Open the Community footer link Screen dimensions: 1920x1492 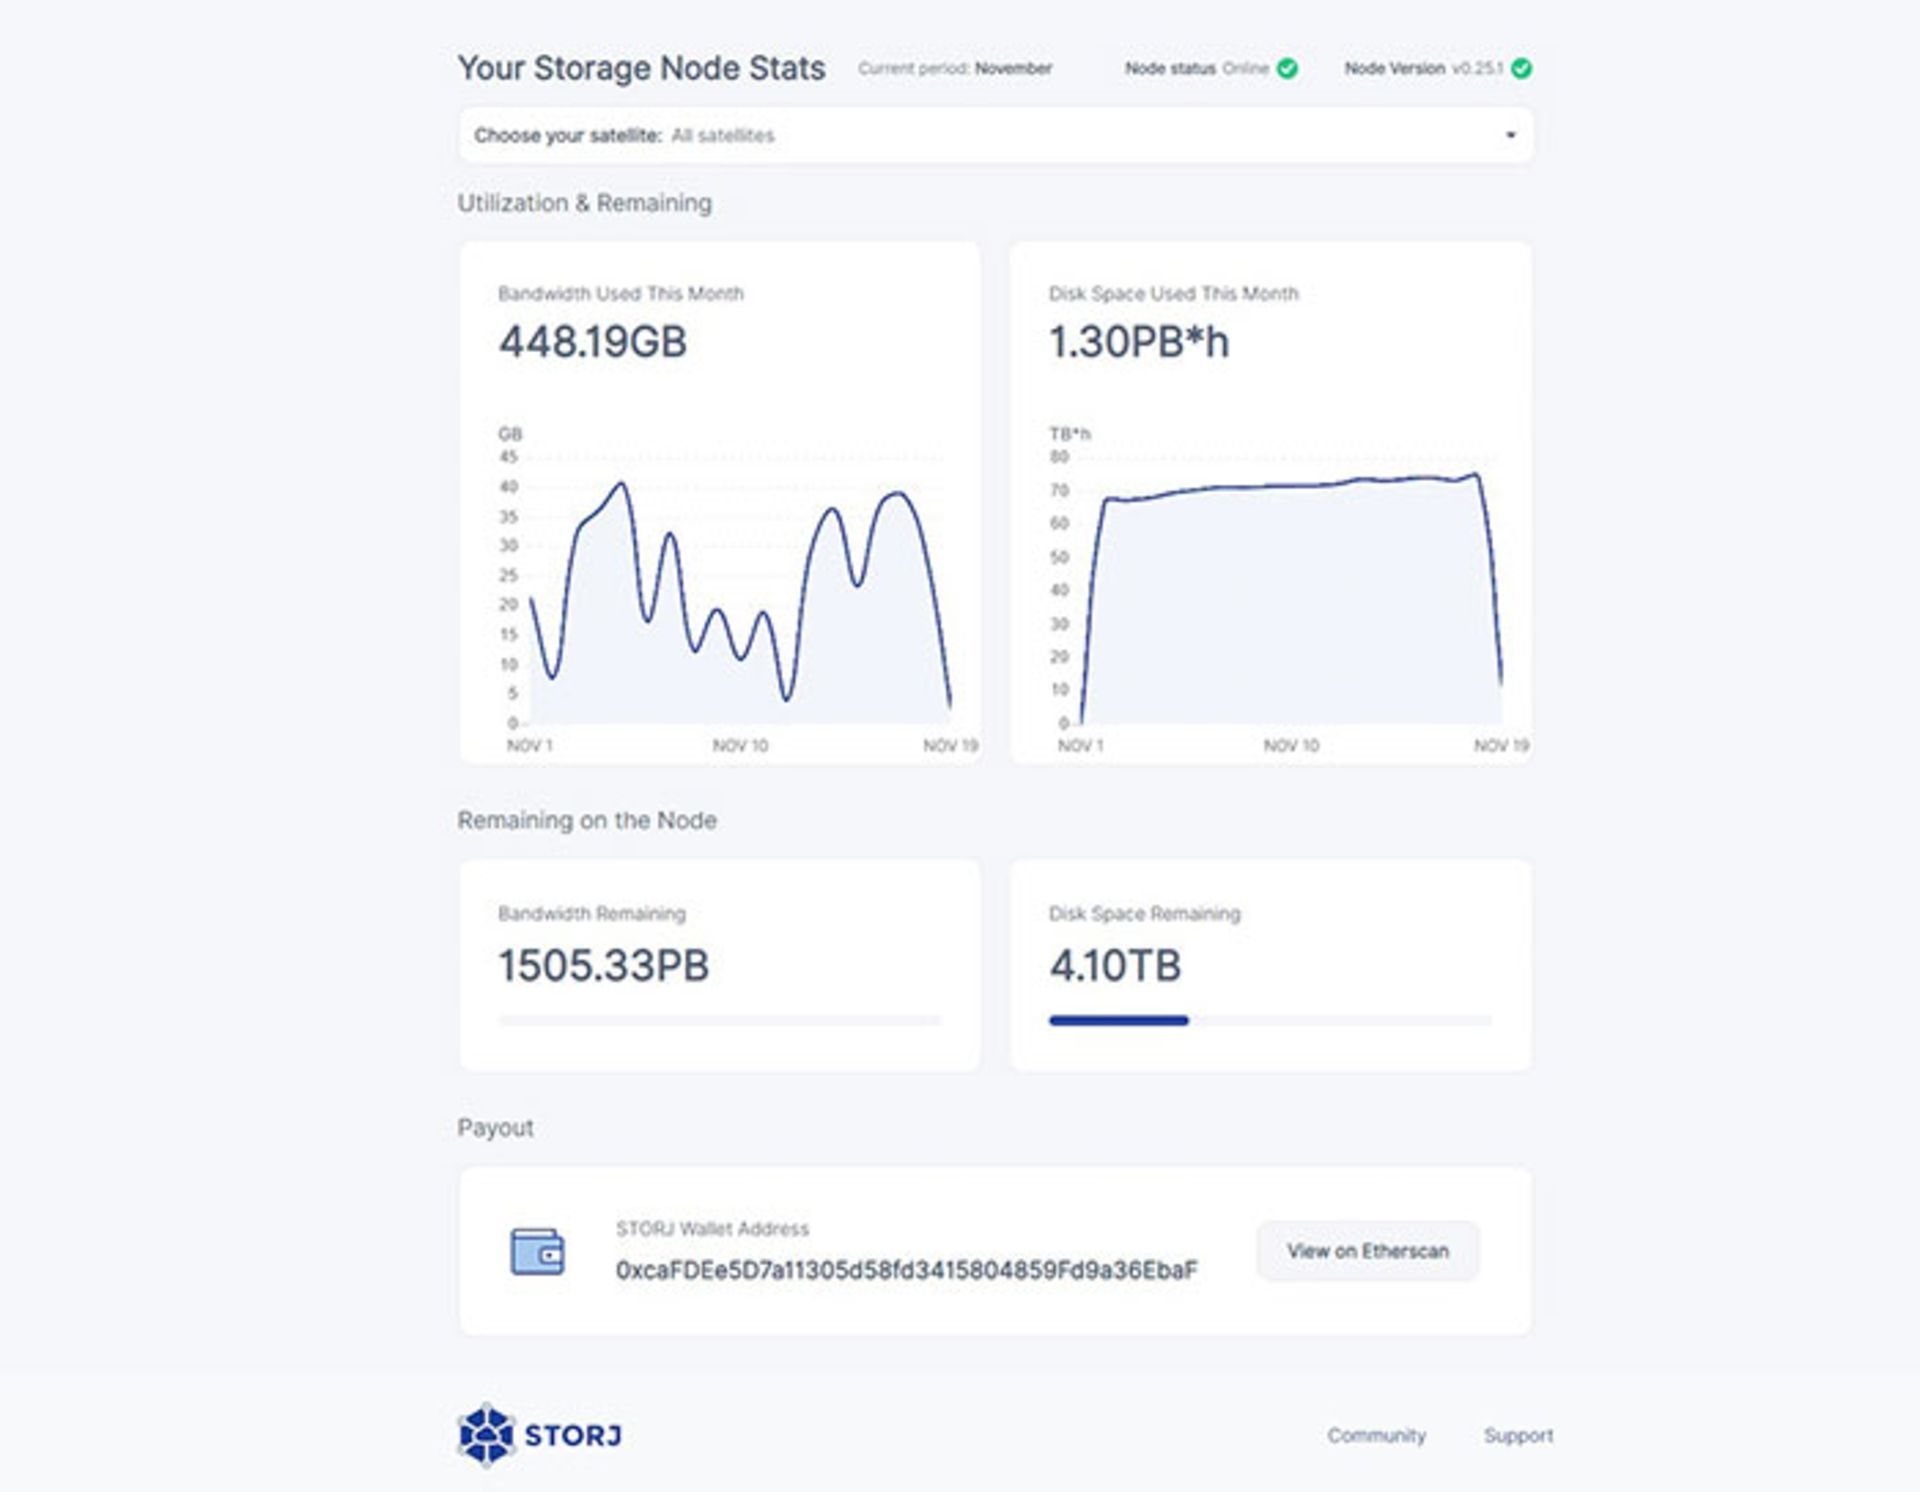(x=1376, y=1435)
